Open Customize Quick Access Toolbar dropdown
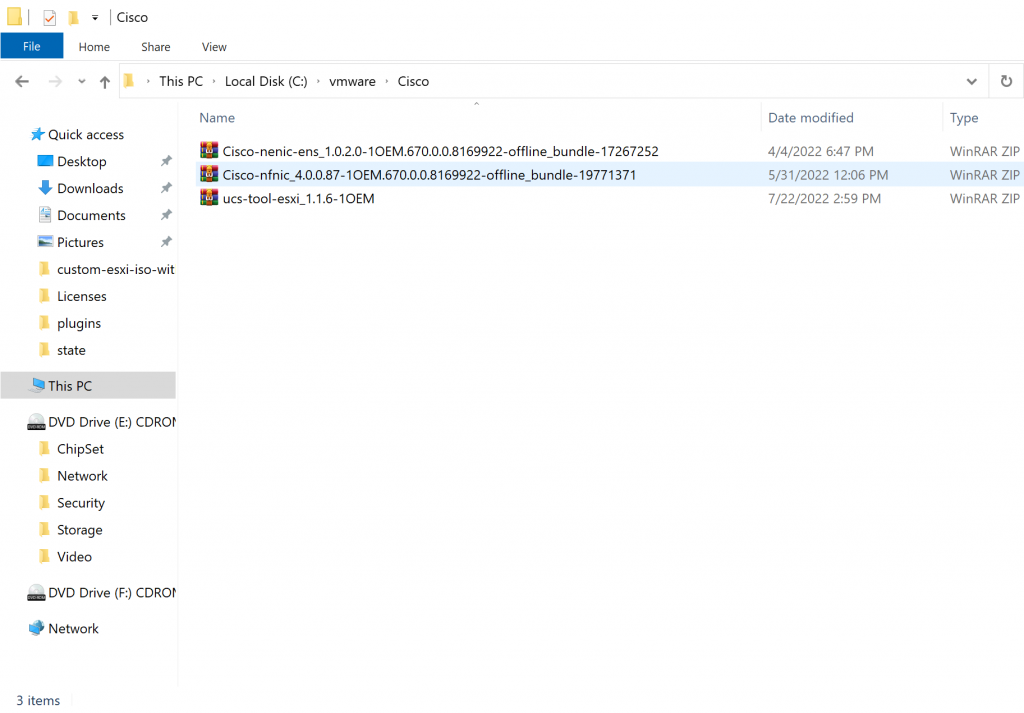 pyautogui.click(x=95, y=18)
